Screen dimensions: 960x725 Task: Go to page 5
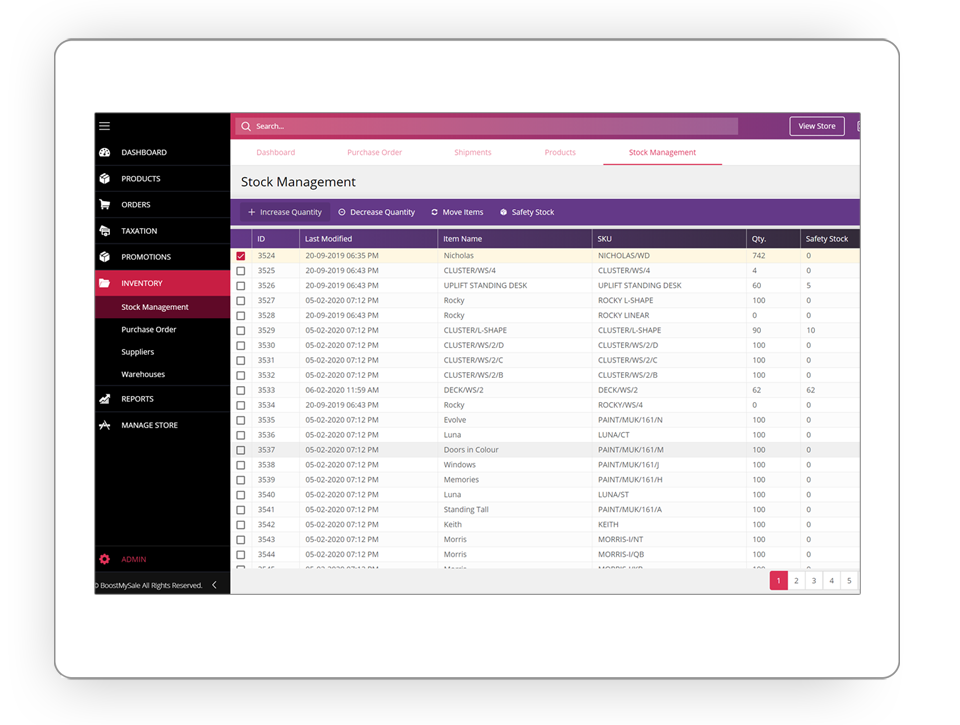(849, 580)
